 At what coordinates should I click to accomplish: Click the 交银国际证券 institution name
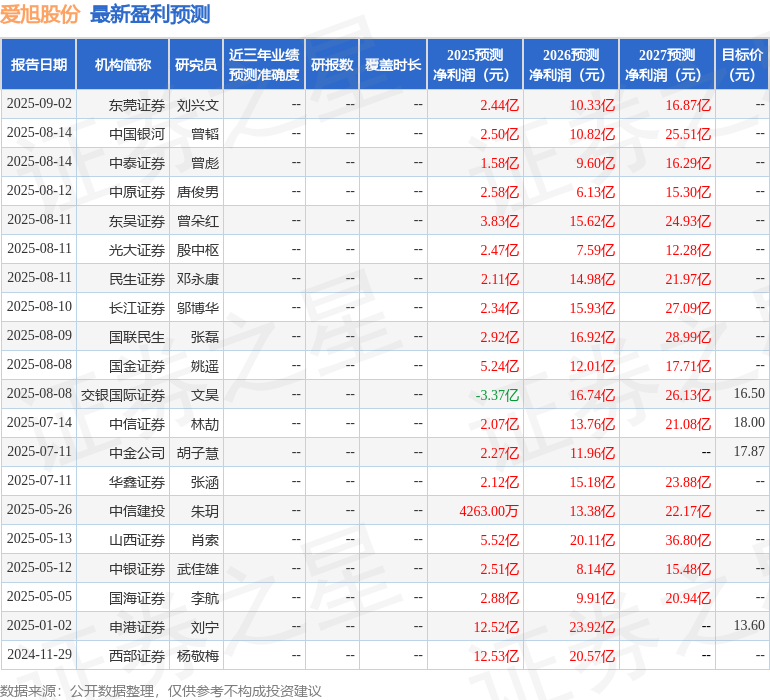[123, 395]
